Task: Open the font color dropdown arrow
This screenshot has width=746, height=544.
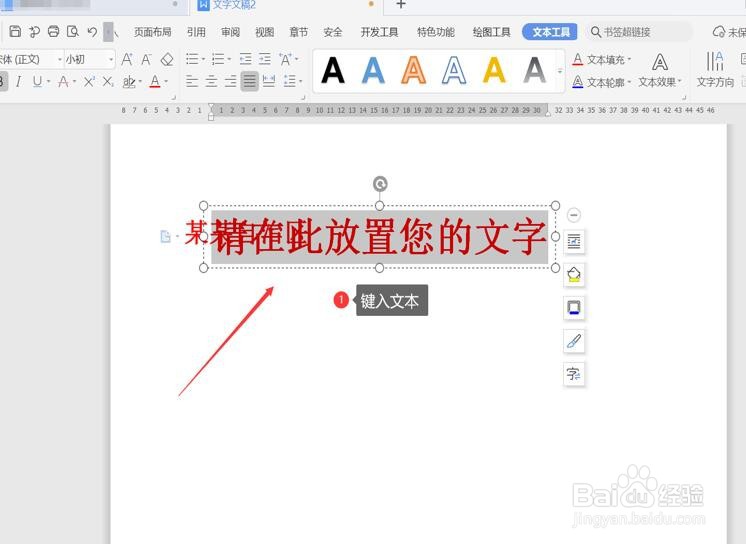Action: [166, 82]
